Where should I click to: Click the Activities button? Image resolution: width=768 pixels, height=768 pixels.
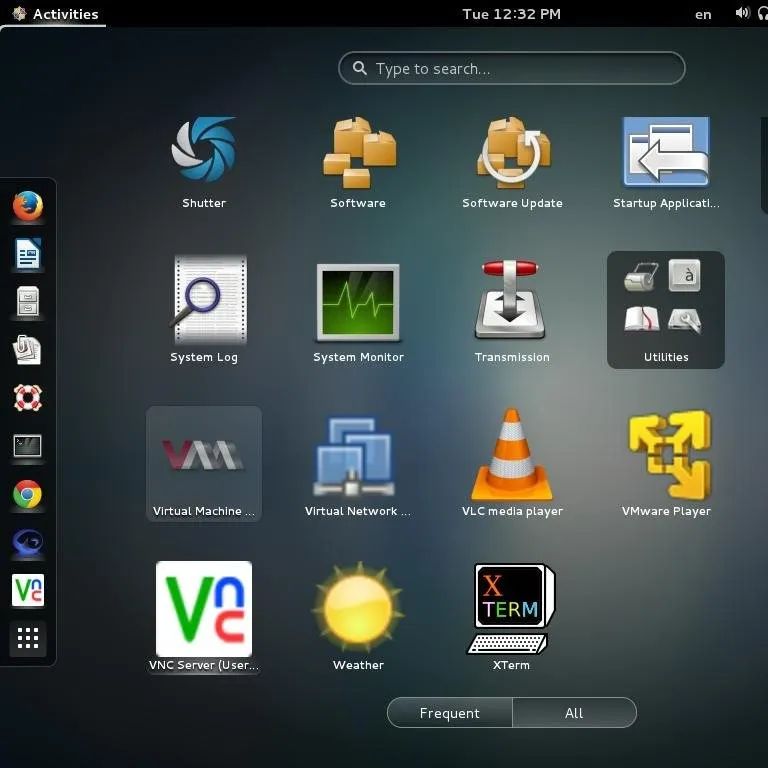(x=54, y=14)
